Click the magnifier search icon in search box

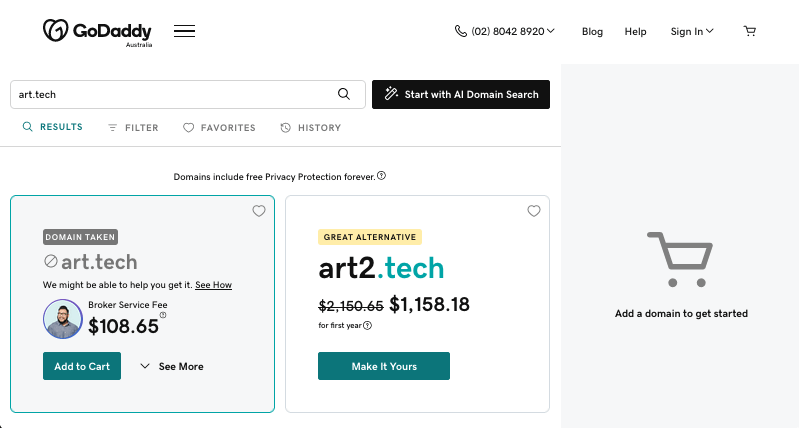[x=344, y=94]
